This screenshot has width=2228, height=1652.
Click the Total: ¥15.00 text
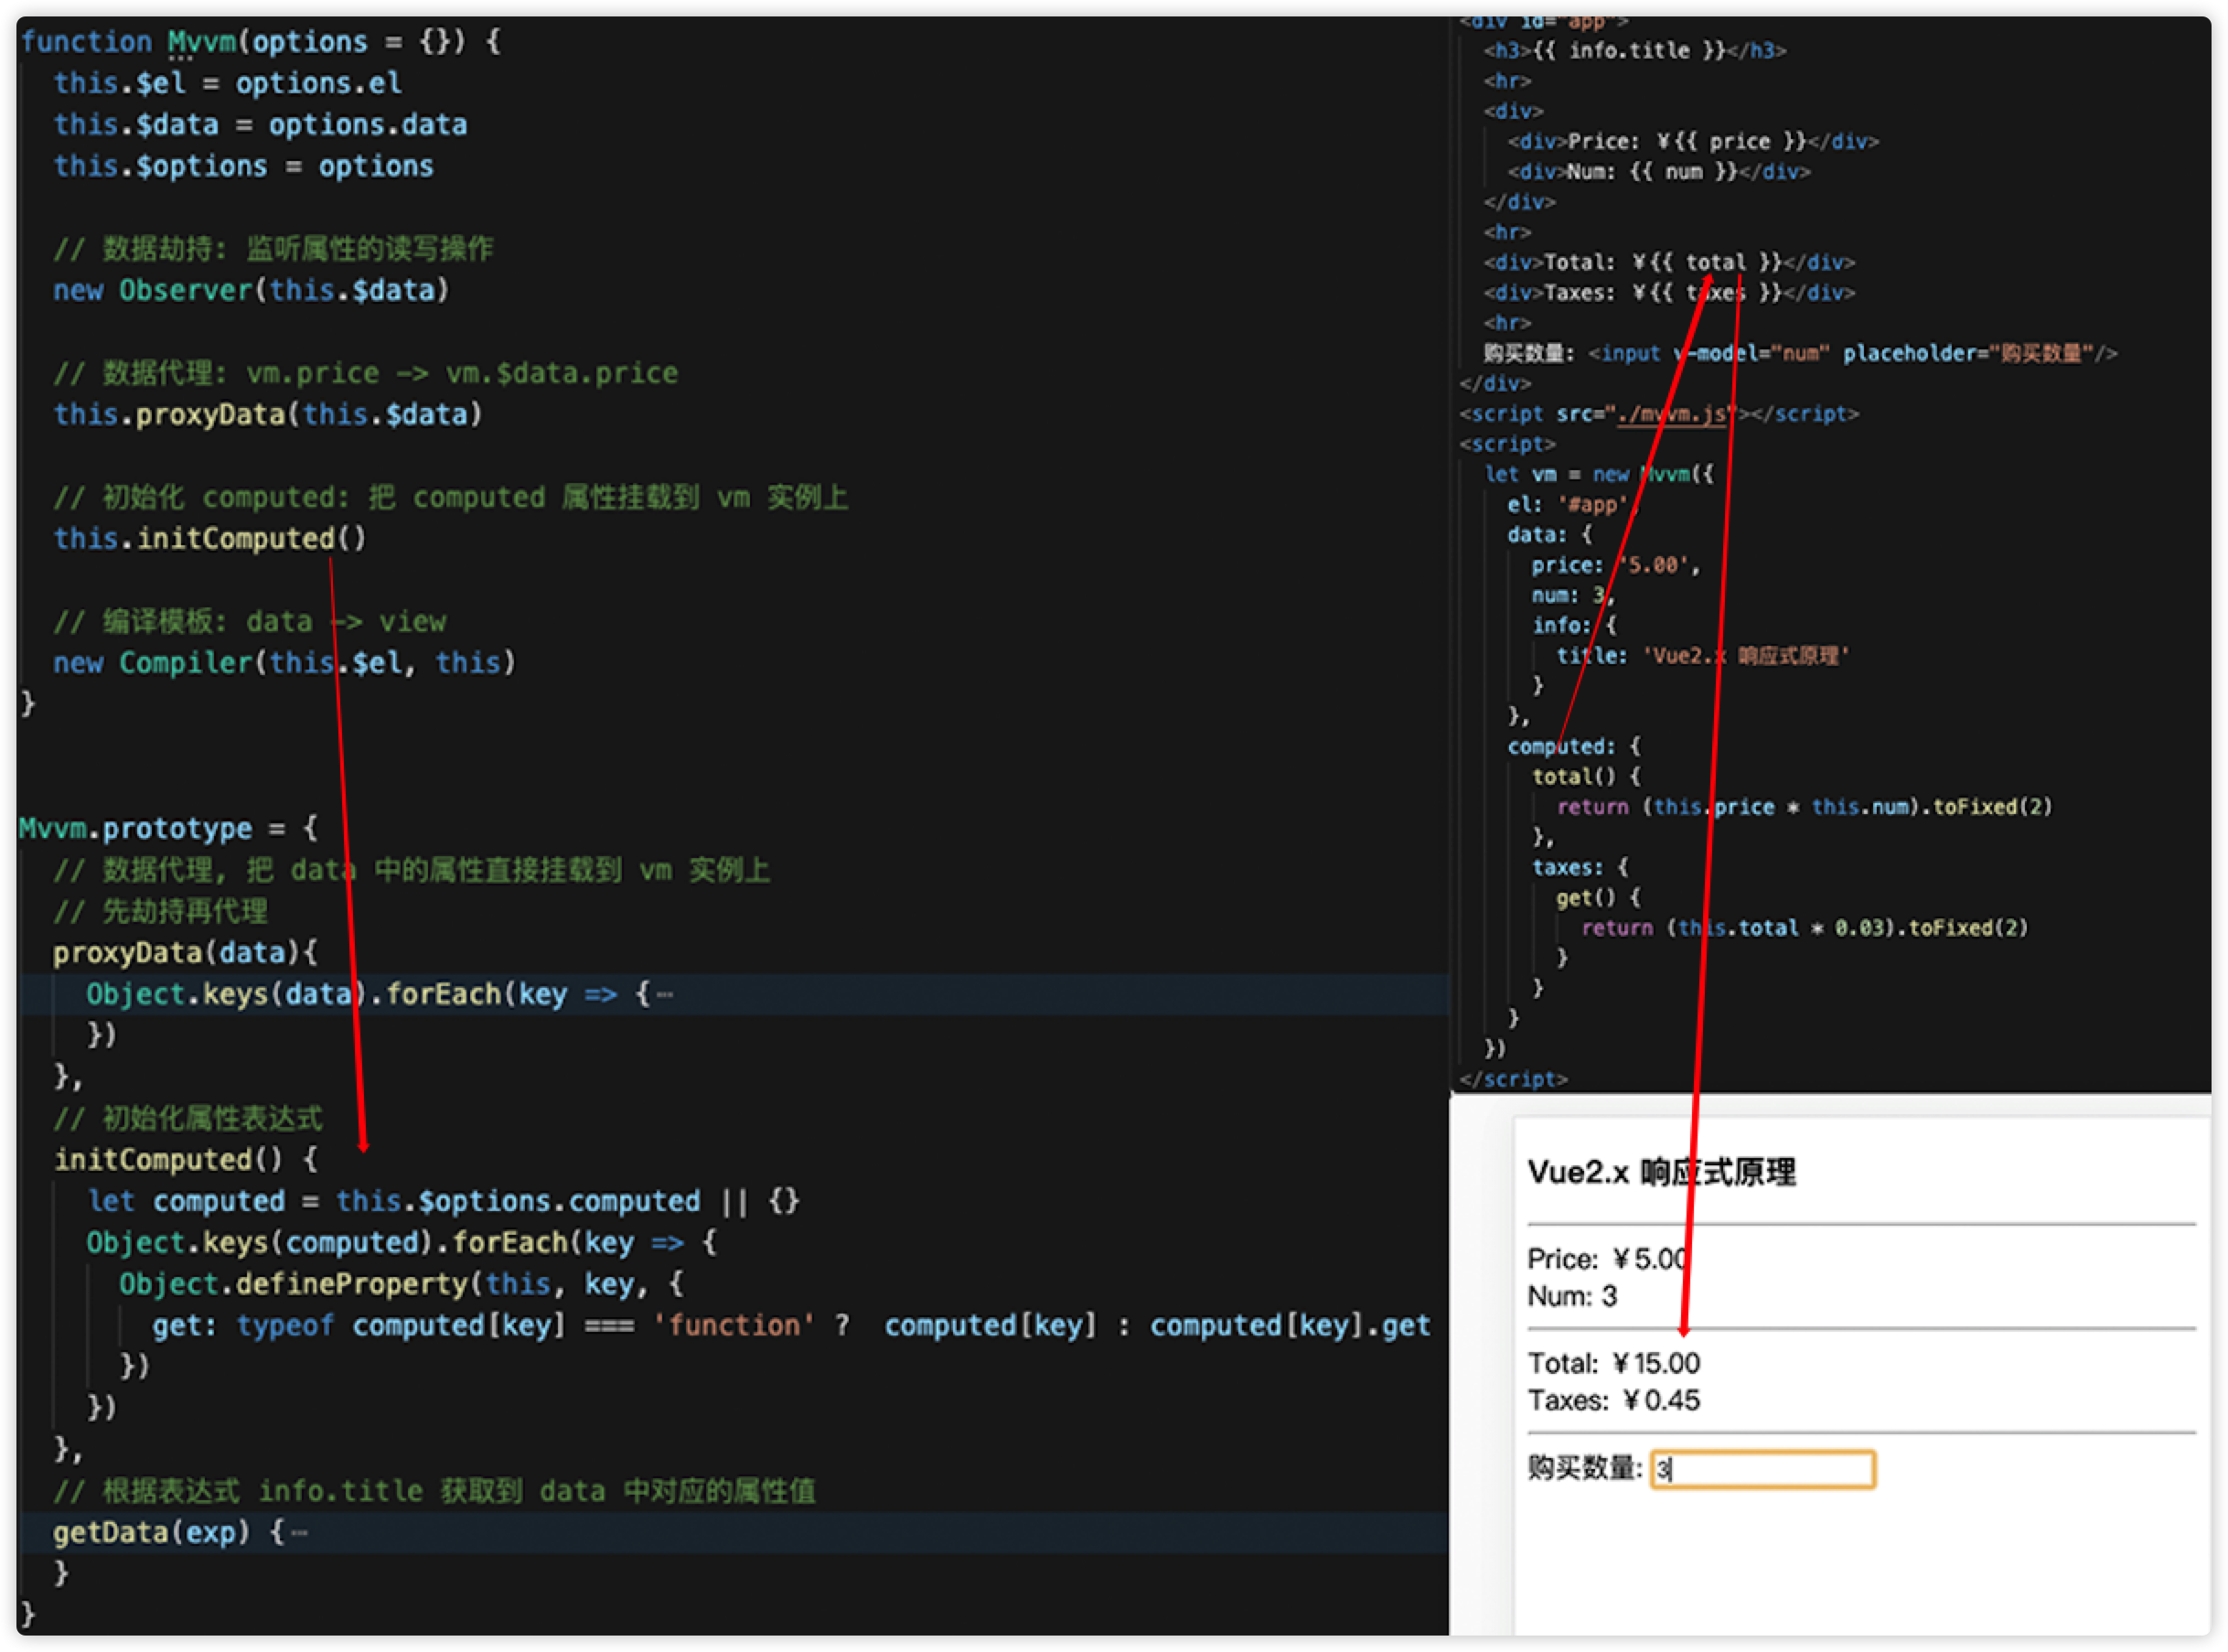pyautogui.click(x=1613, y=1363)
